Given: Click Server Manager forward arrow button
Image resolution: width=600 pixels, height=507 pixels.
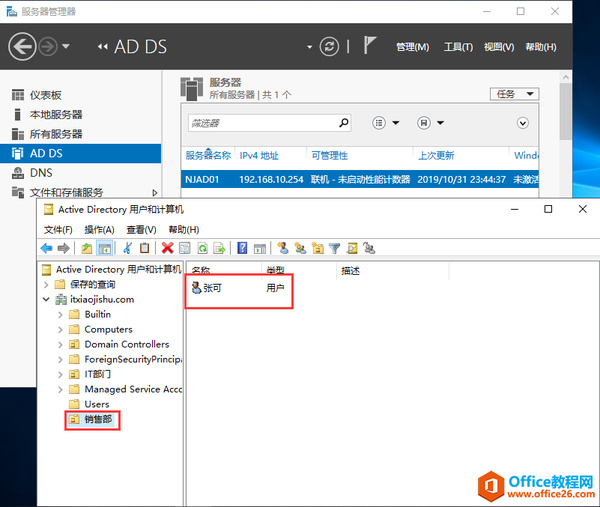Looking at the screenshot, I should (x=48, y=47).
